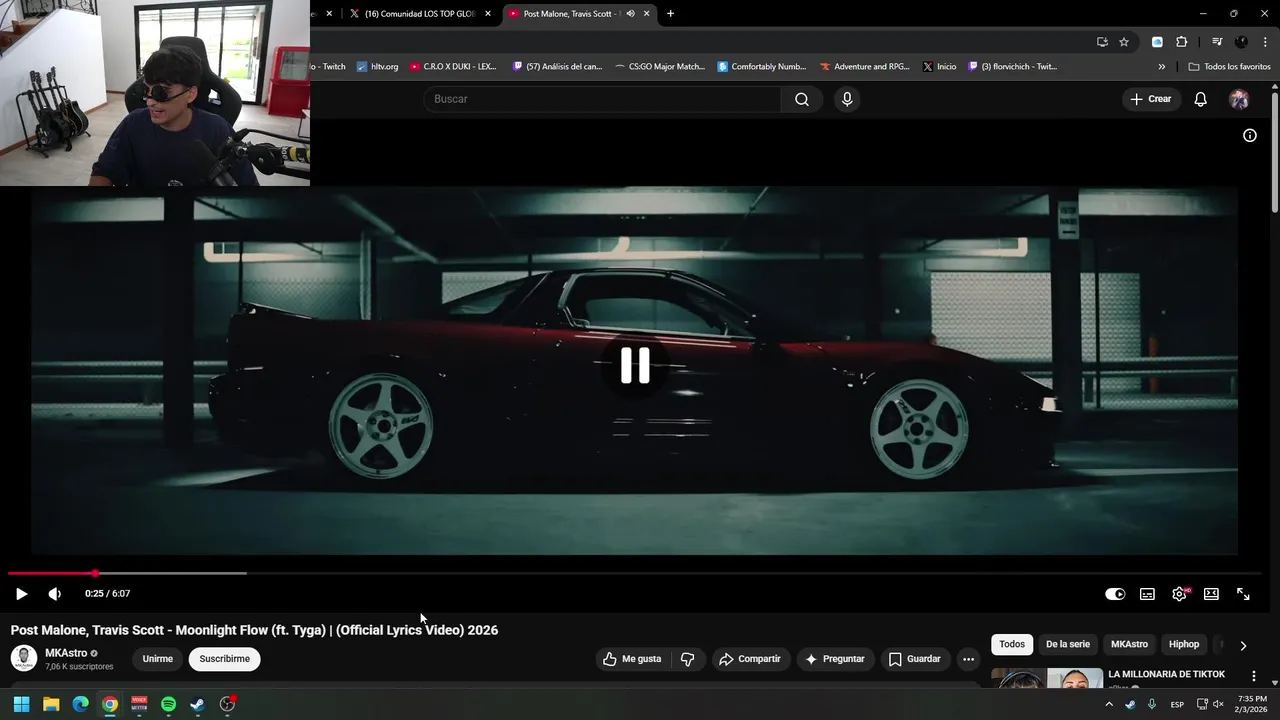Open YouTube notifications bell
This screenshot has width=1280, height=720.
tap(1201, 99)
